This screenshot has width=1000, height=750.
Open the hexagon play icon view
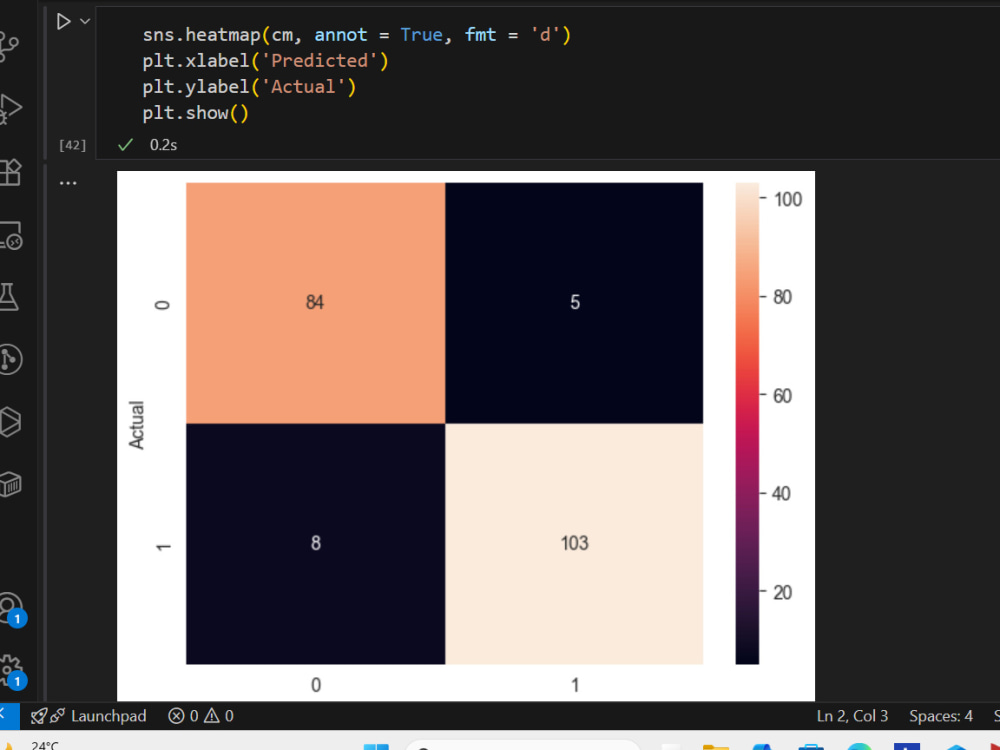click(10, 422)
